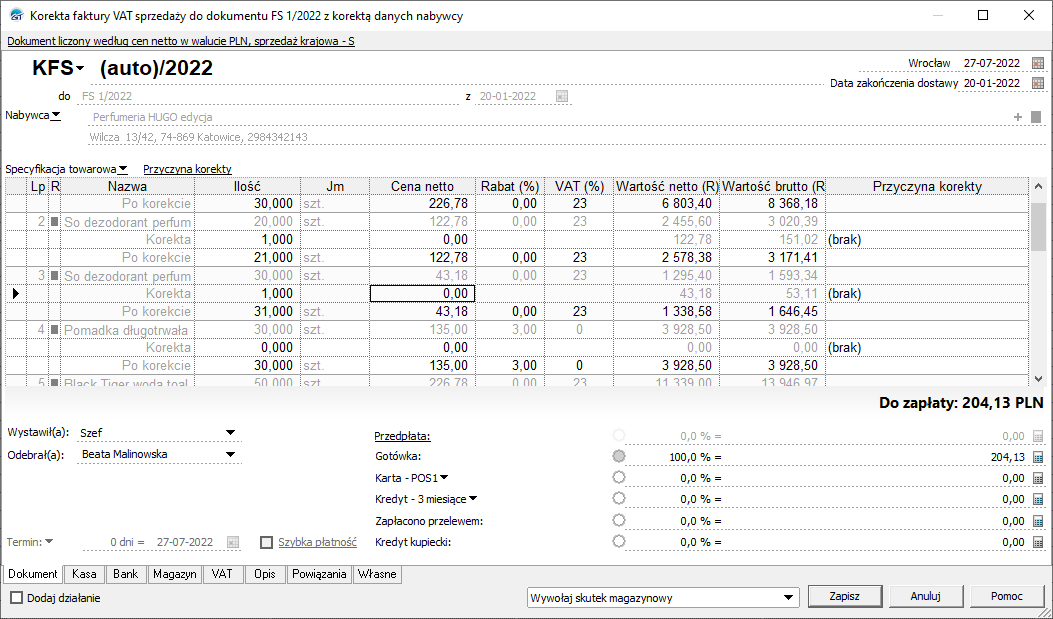Viewport: 1053px width, 619px height.
Task: Click row marker icon for item 3 So dezodorant
Action: pos(55,275)
